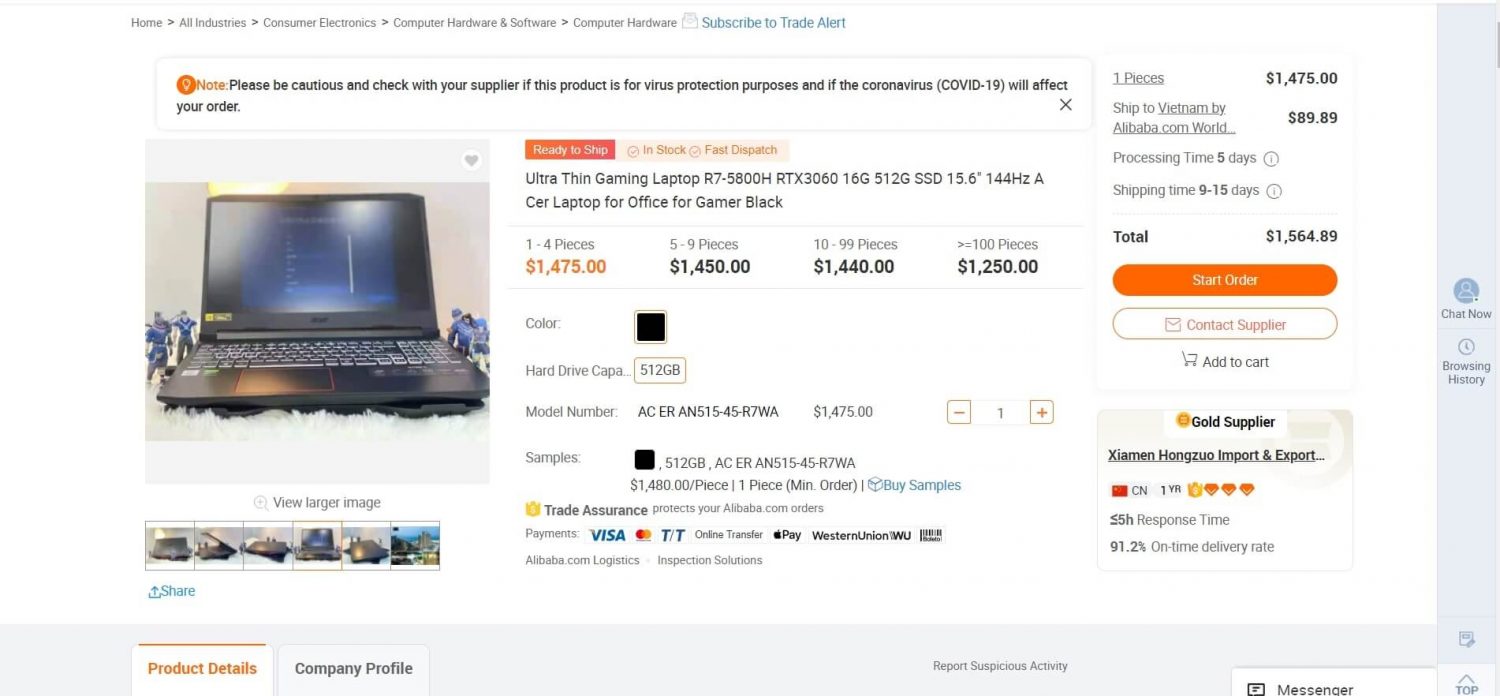The image size is (1500, 696).
Task: Select the Product Details tab
Action: [202, 669]
